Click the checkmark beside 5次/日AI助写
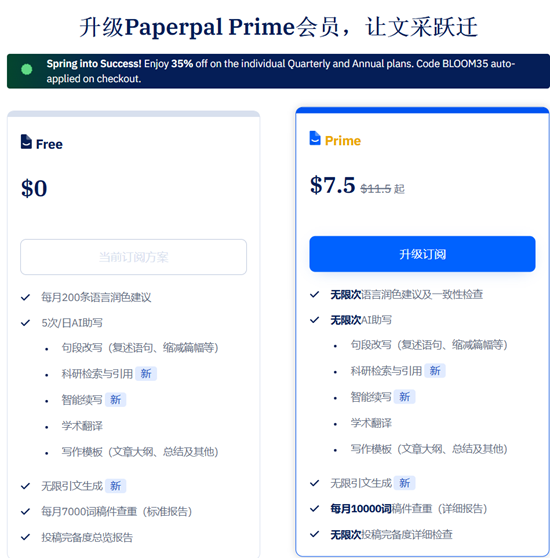Viewport: 550px width, 558px height. pyautogui.click(x=25, y=323)
